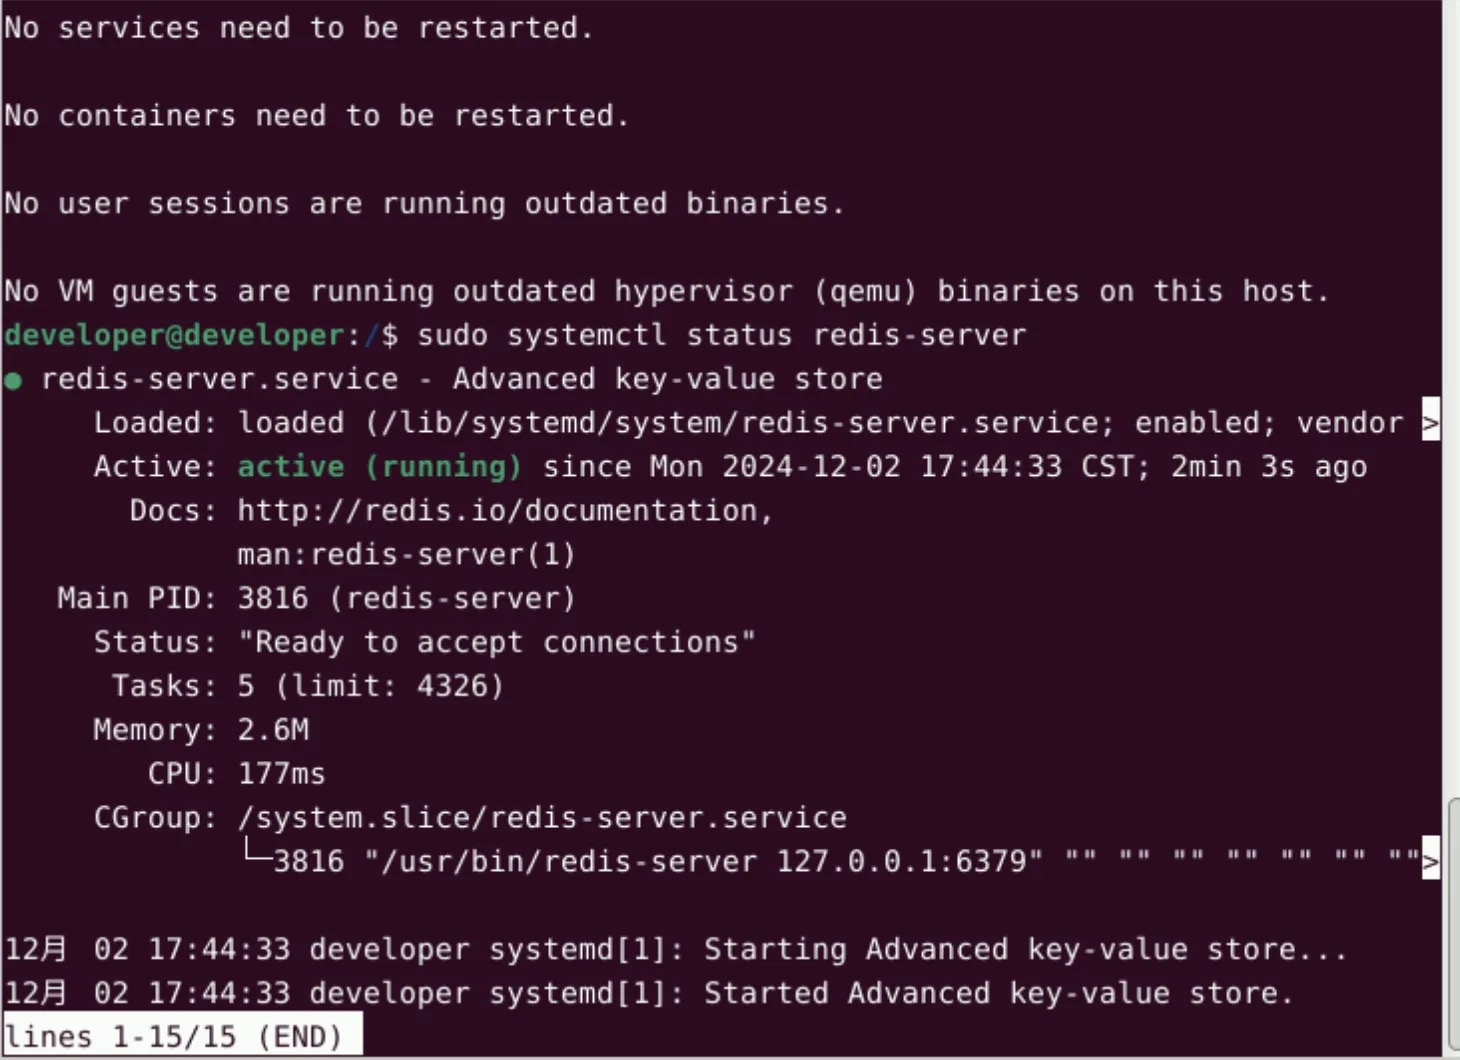This screenshot has width=1460, height=1060.
Task: Click the developer@developer shell prompt
Action: [x=174, y=335]
